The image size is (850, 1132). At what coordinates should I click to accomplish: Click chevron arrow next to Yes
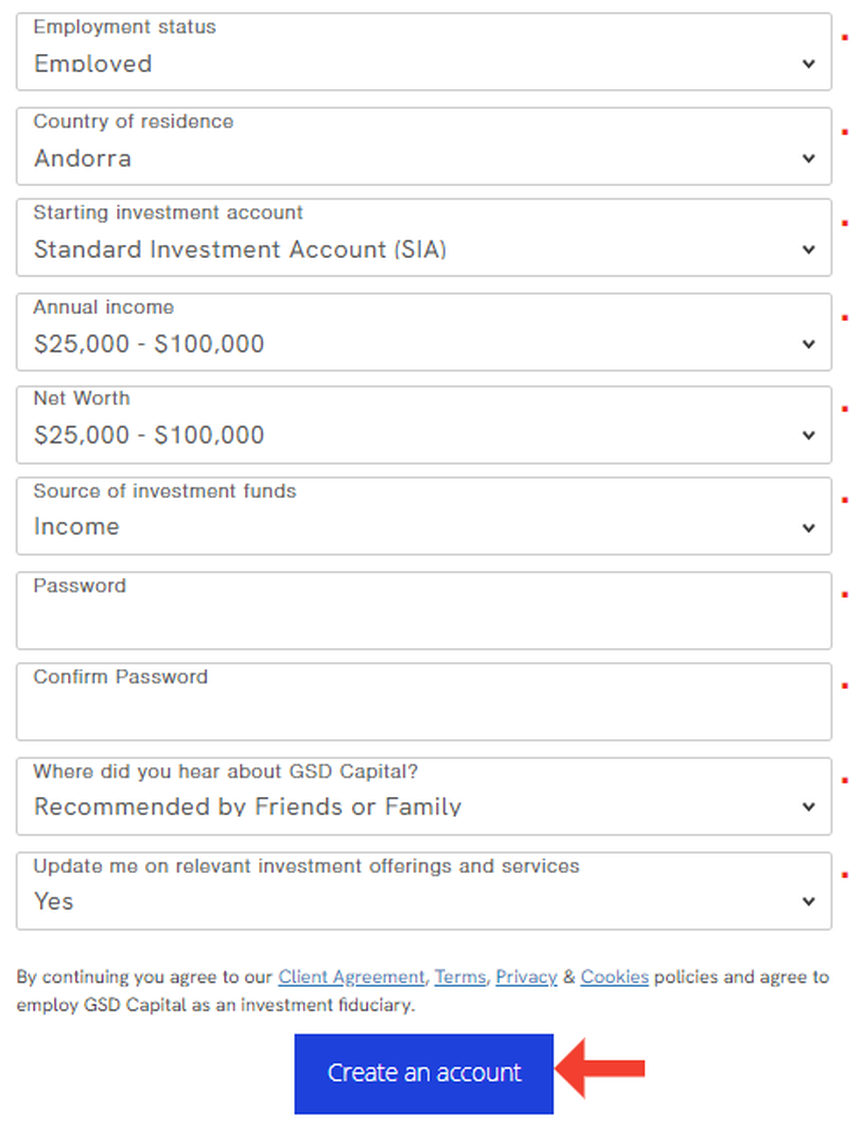pyautogui.click(x=809, y=902)
